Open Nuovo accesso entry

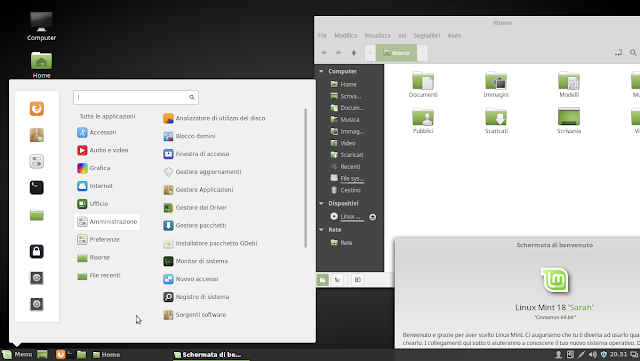click(x=191, y=279)
